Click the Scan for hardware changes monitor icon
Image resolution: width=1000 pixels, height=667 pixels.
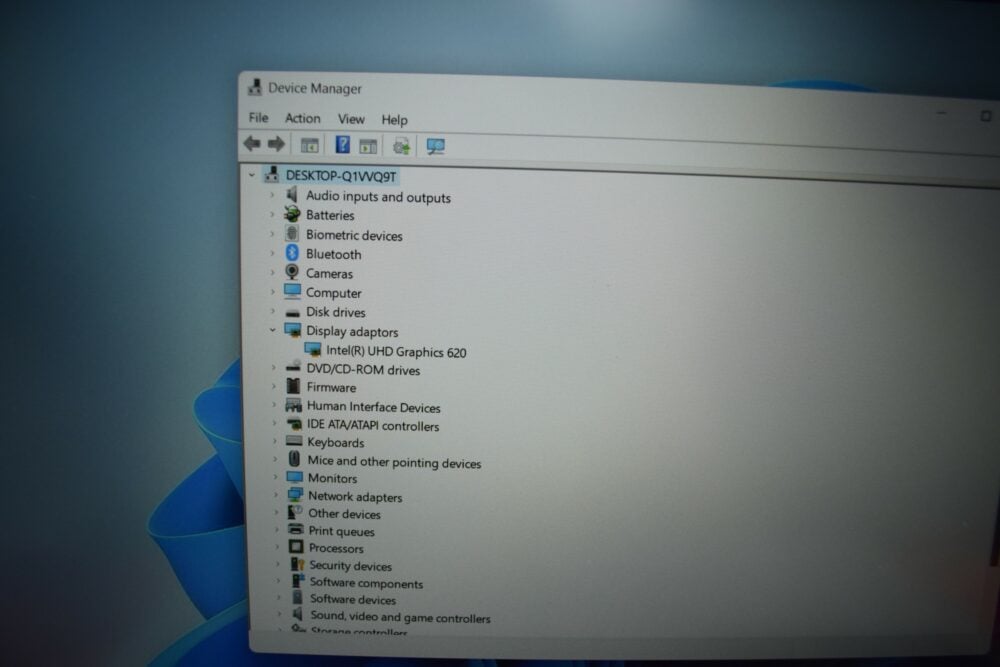[436, 147]
